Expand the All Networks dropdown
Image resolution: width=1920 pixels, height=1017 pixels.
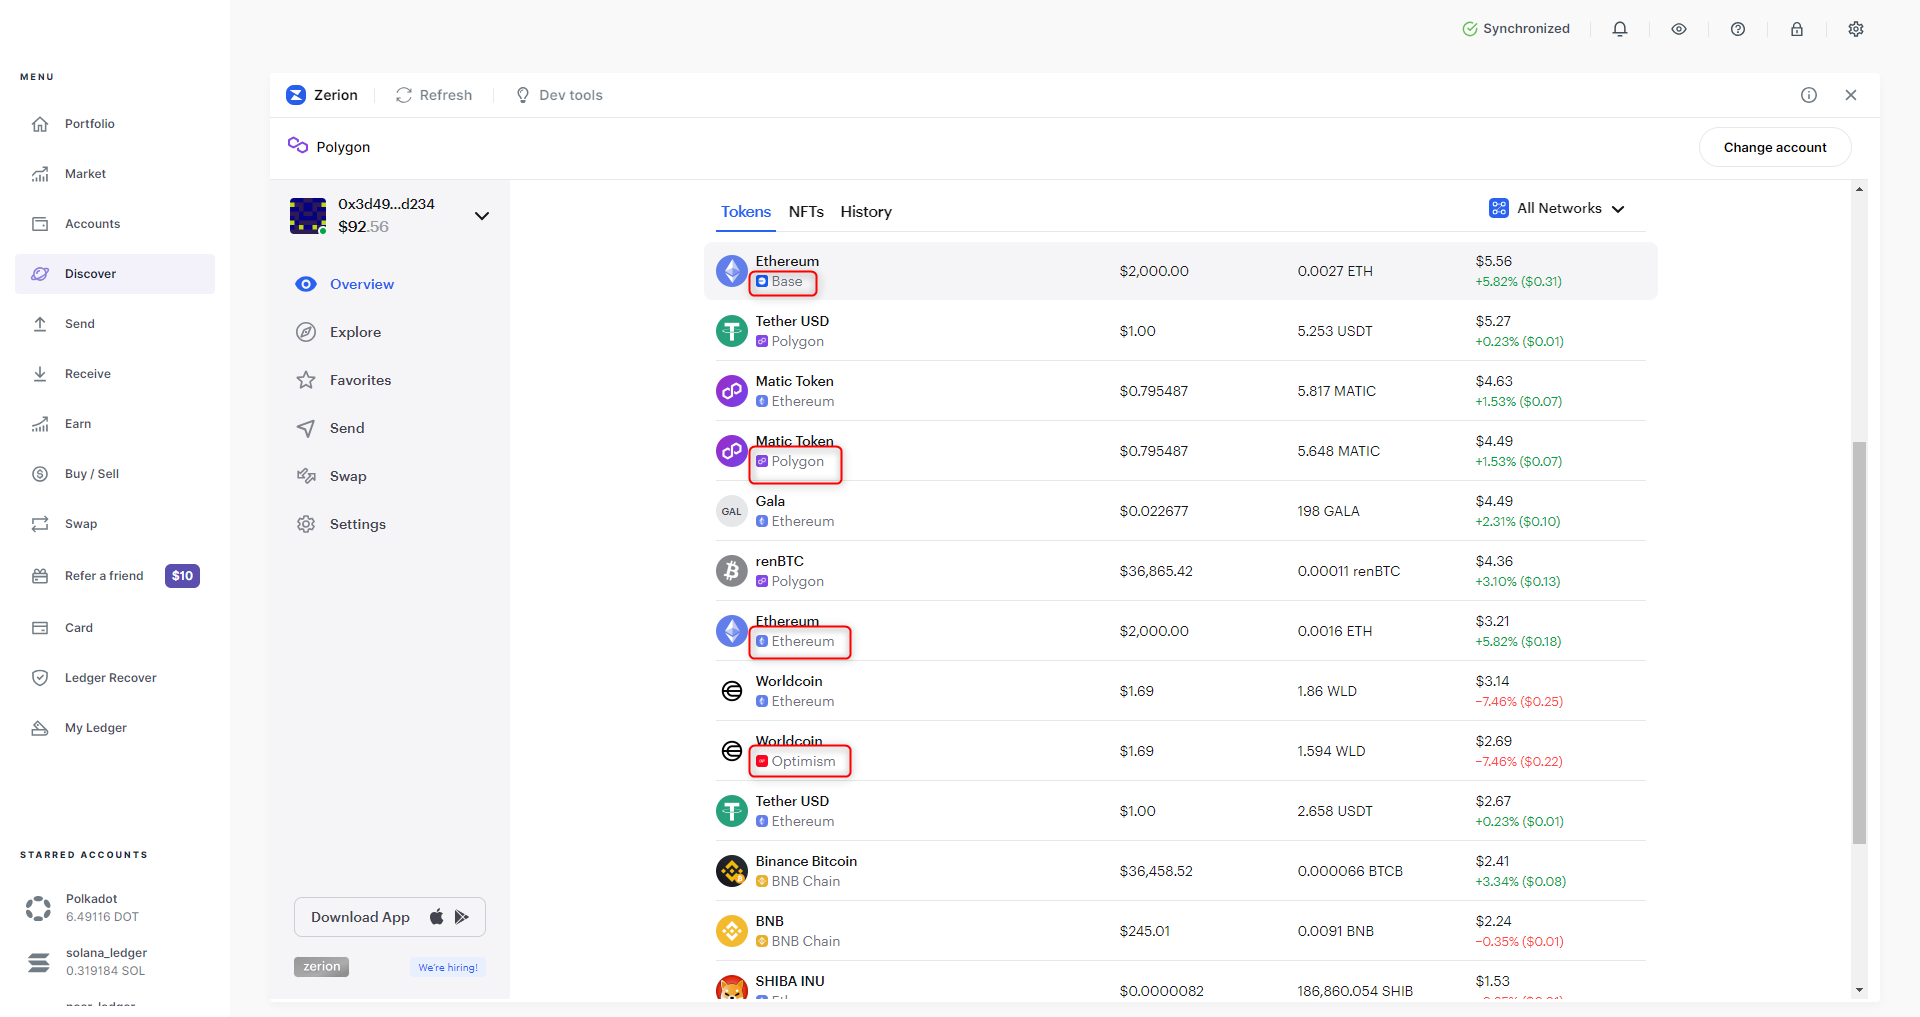point(1557,208)
